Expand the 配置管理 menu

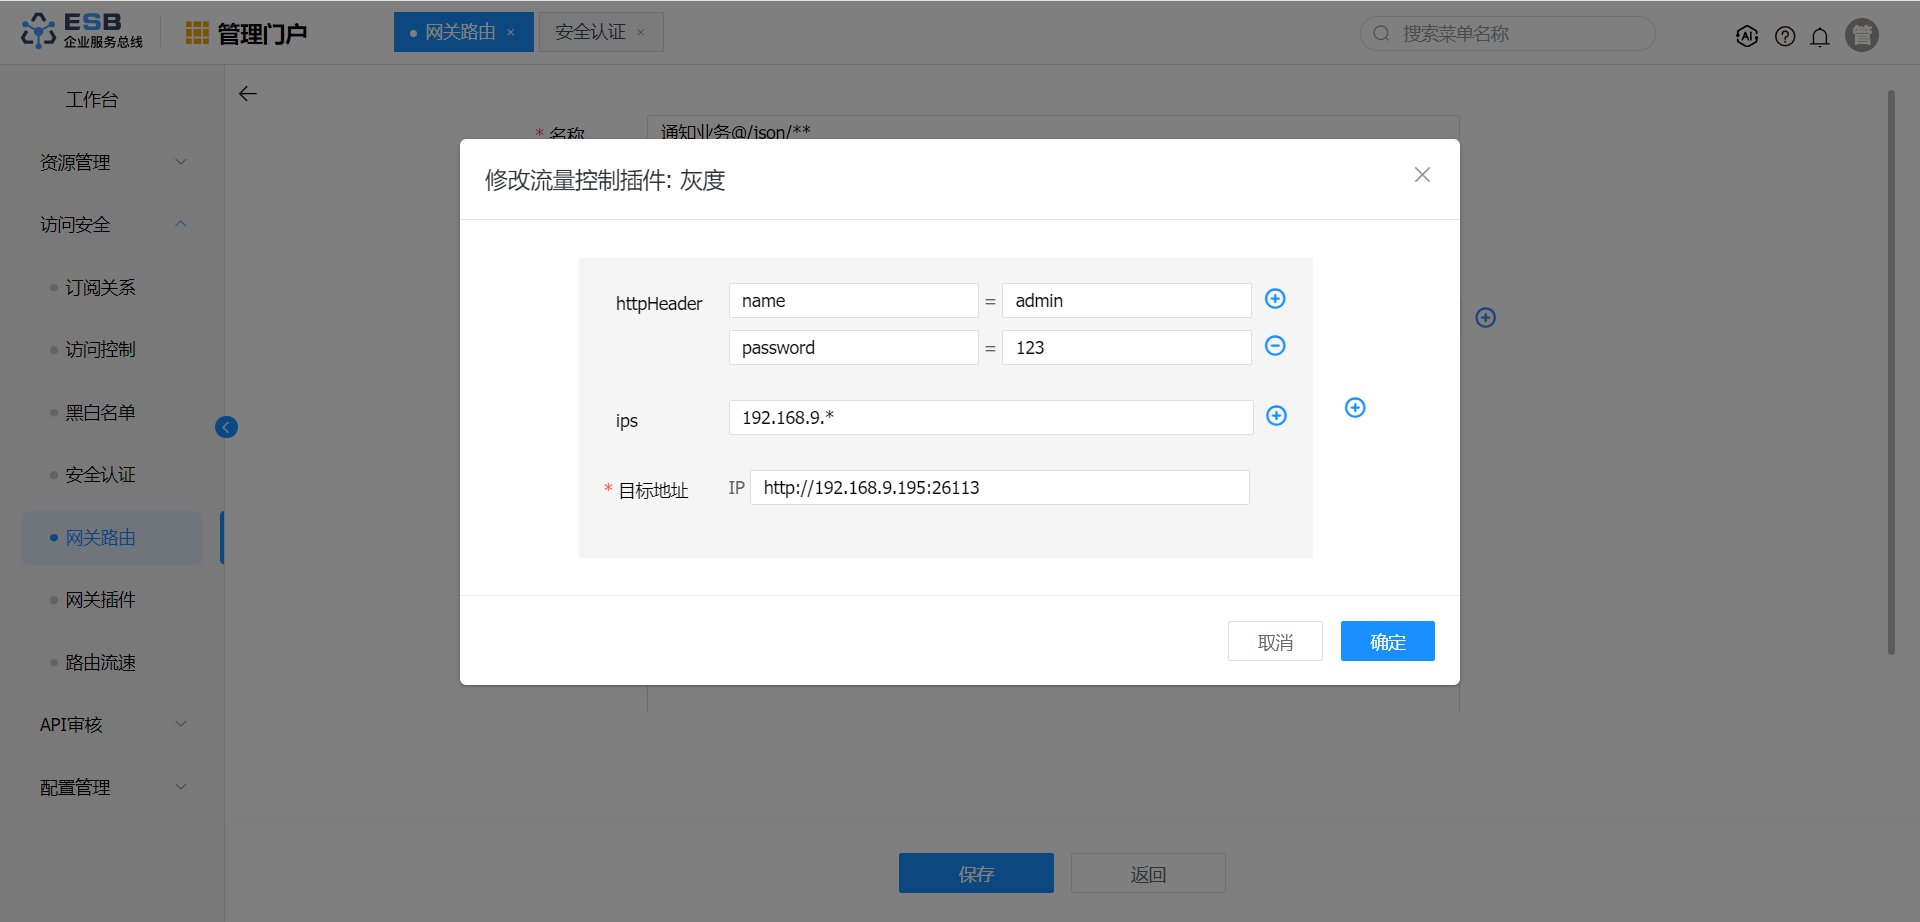tap(112, 787)
